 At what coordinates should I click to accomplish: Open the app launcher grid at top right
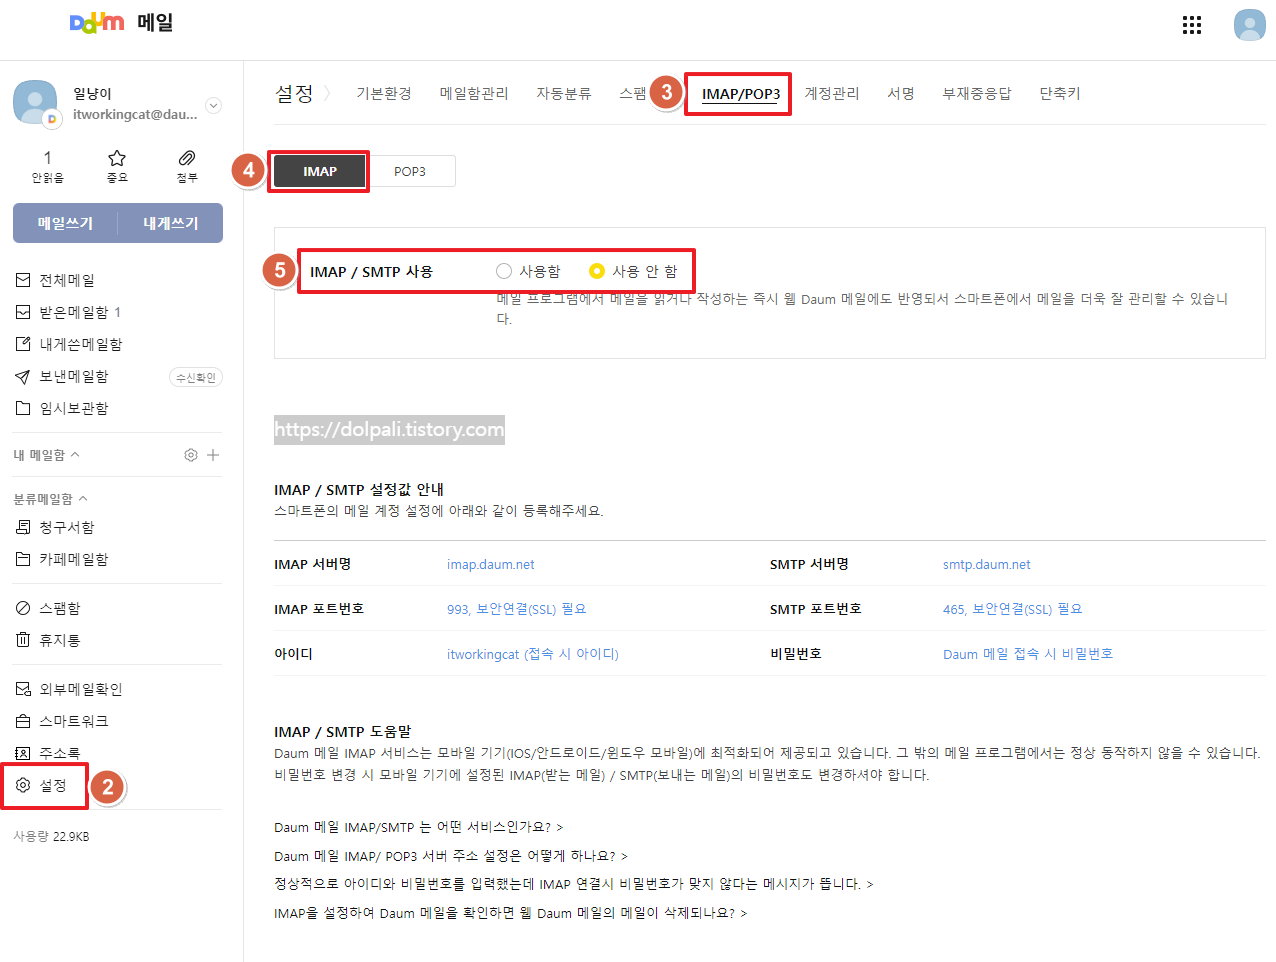tap(1191, 25)
